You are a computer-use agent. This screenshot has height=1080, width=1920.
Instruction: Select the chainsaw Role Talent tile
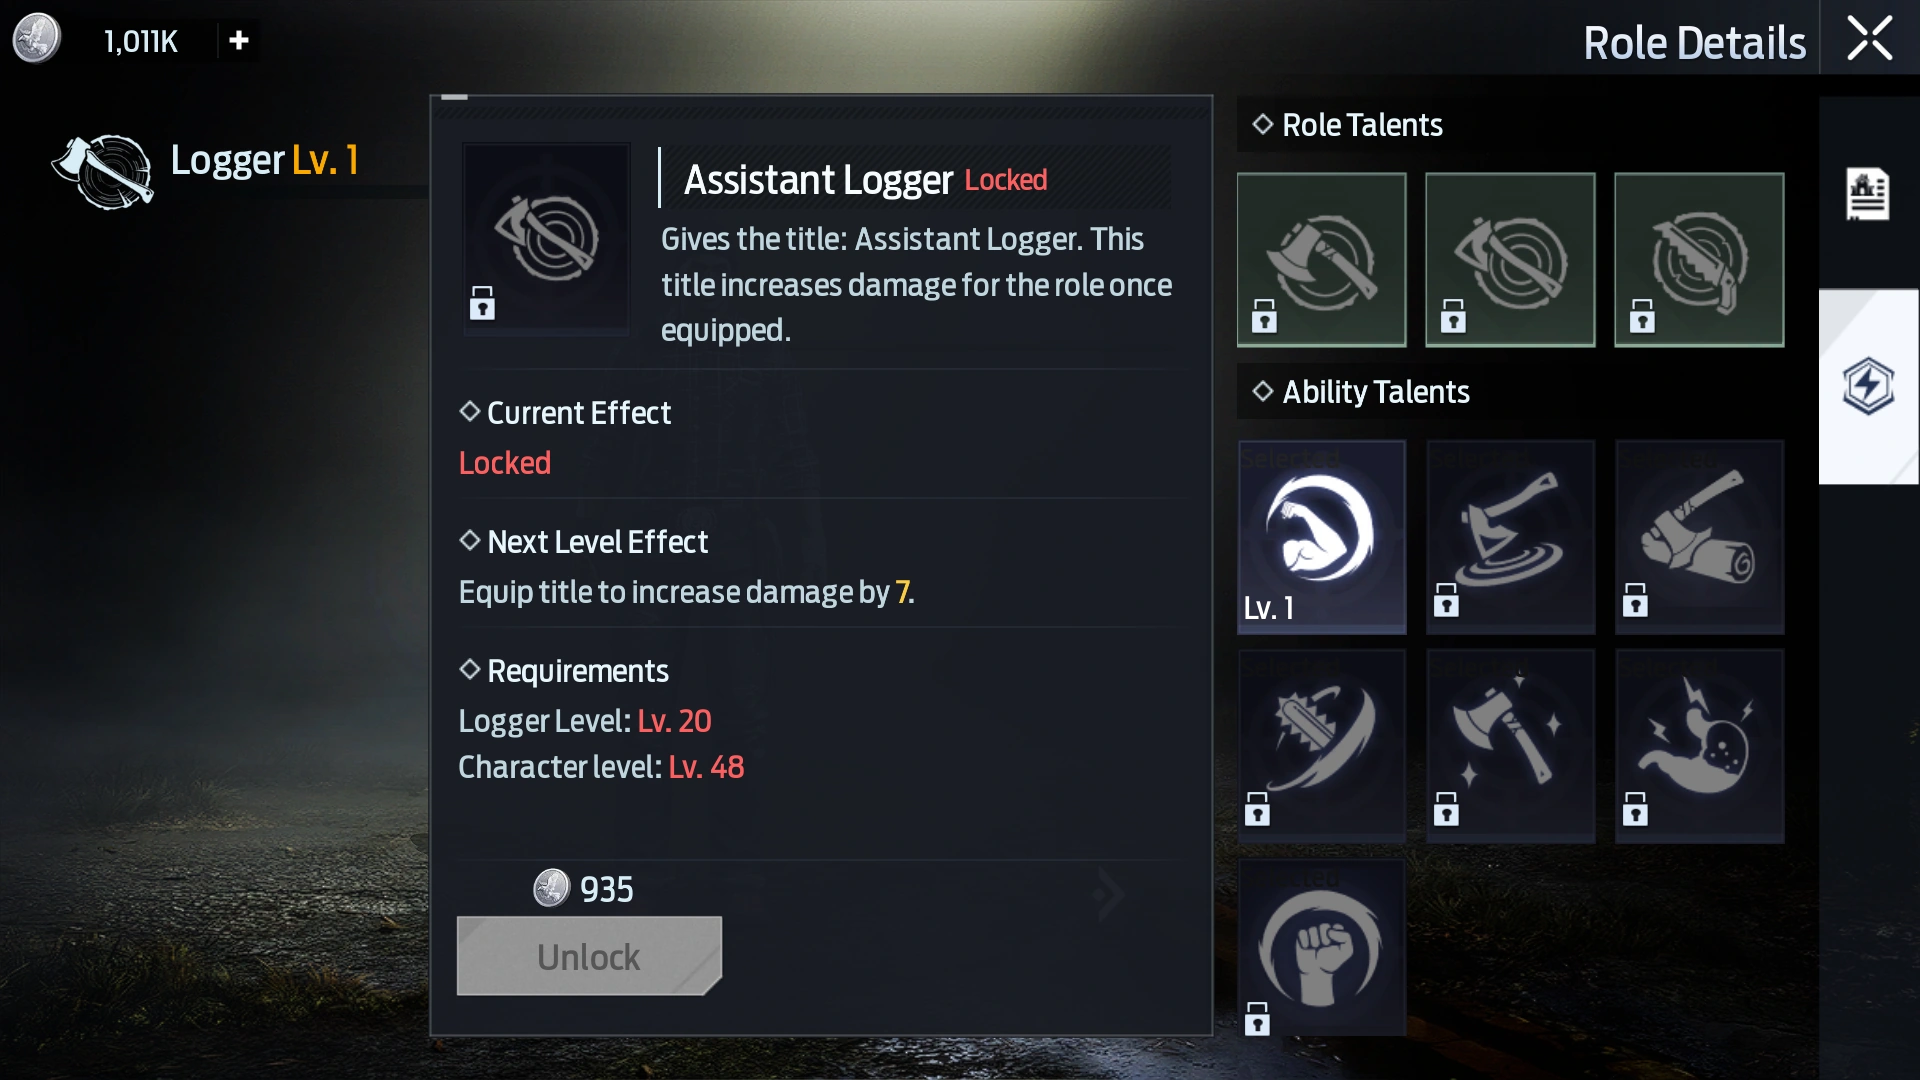[1699, 260]
